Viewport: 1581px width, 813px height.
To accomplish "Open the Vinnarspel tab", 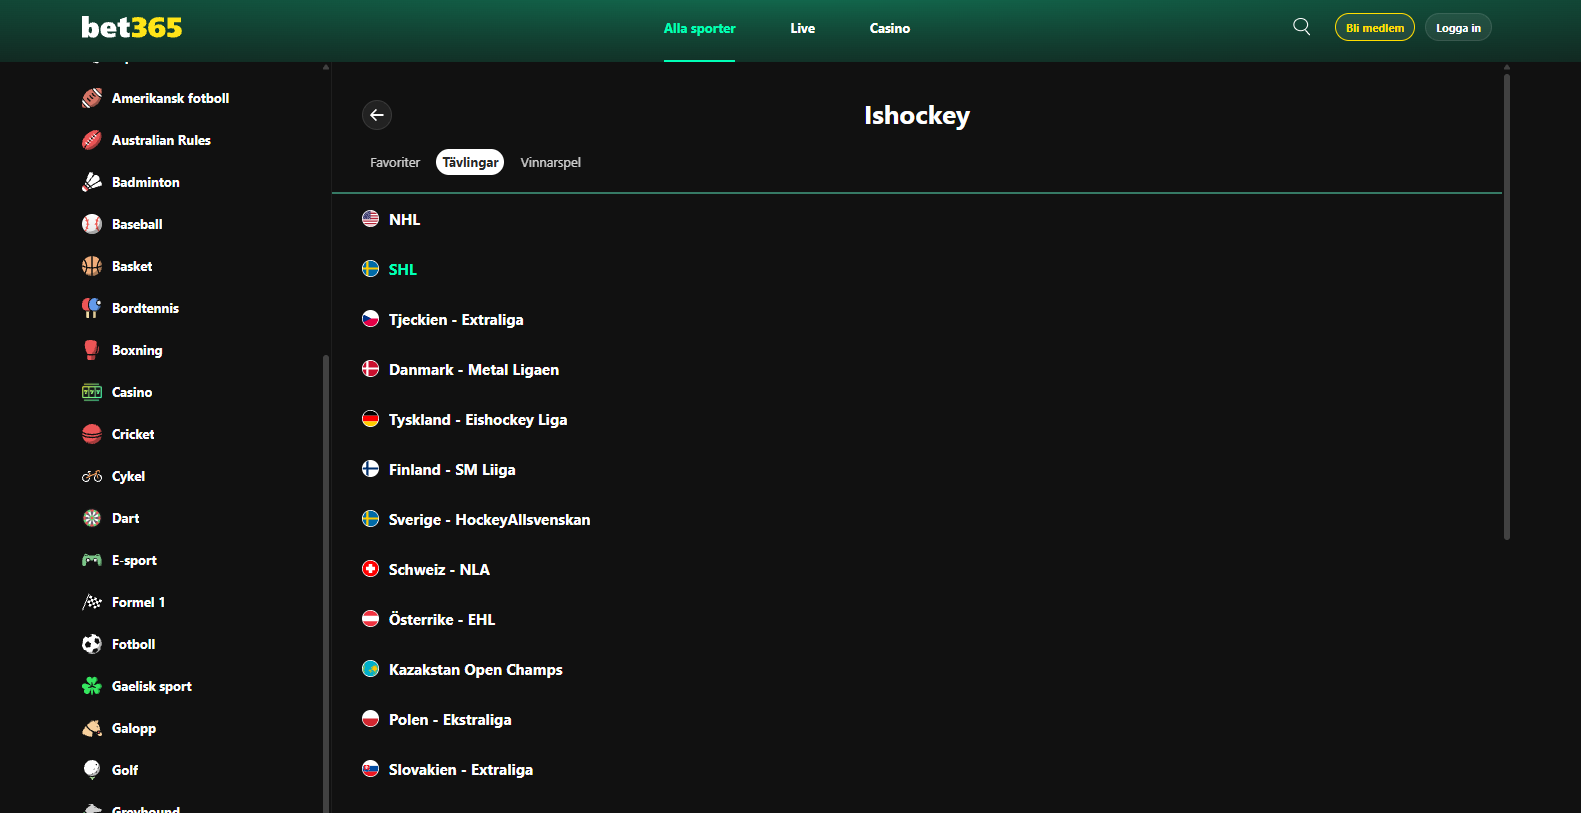I will (x=550, y=162).
